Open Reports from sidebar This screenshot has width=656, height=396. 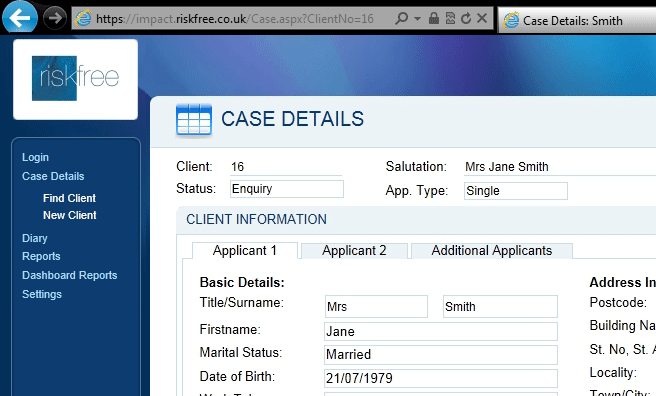pyautogui.click(x=41, y=256)
